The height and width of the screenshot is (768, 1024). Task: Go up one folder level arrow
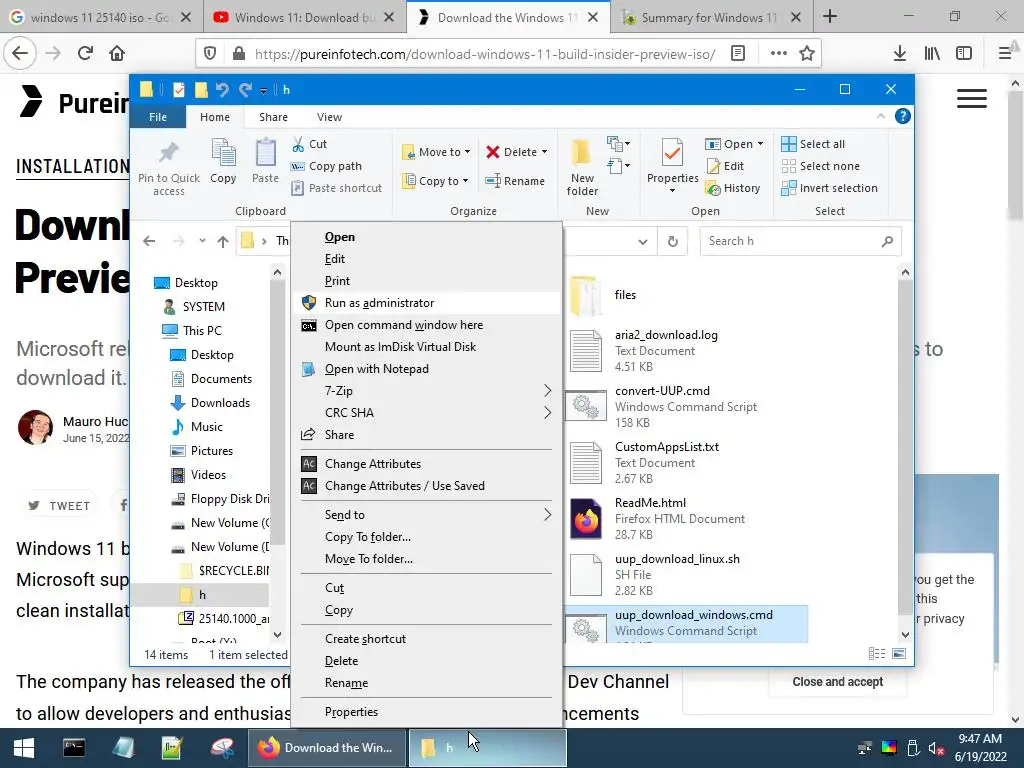tap(223, 242)
